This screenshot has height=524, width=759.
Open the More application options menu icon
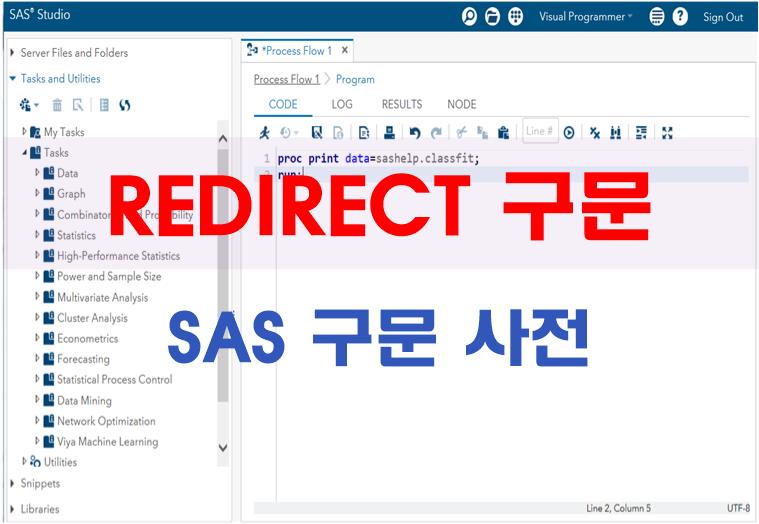(x=656, y=17)
